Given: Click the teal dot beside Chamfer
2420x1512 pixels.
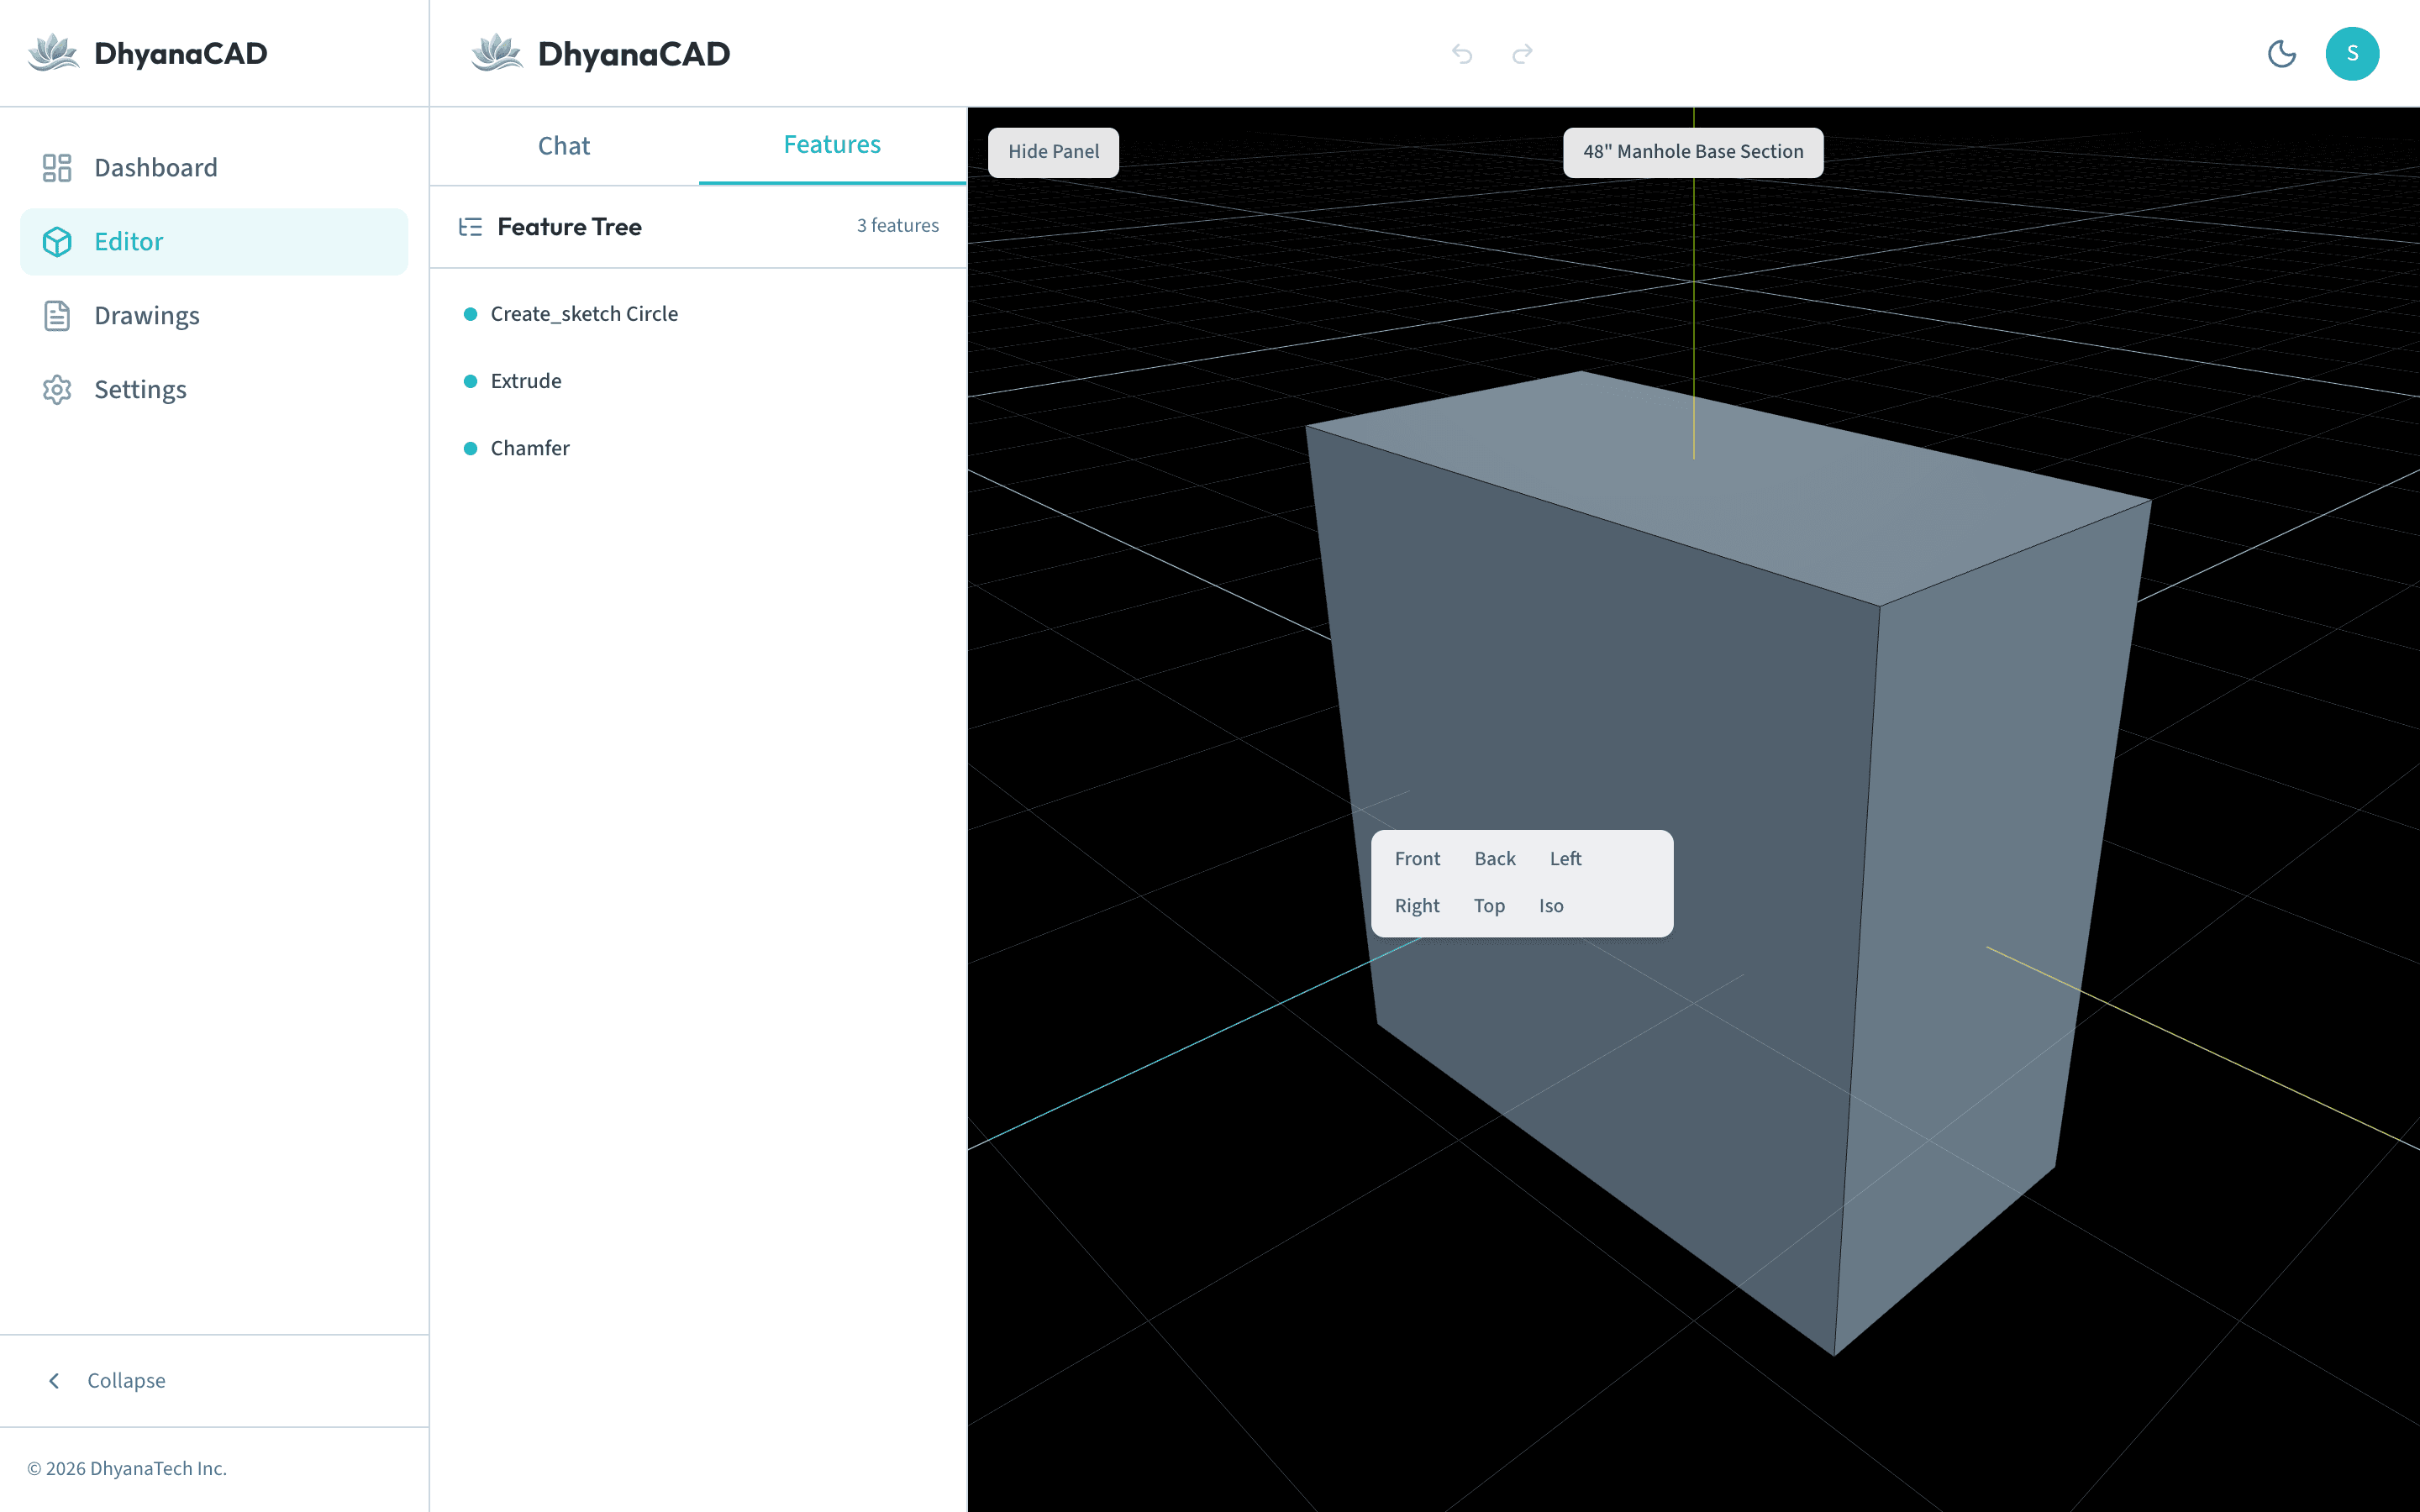Looking at the screenshot, I should tap(470, 448).
